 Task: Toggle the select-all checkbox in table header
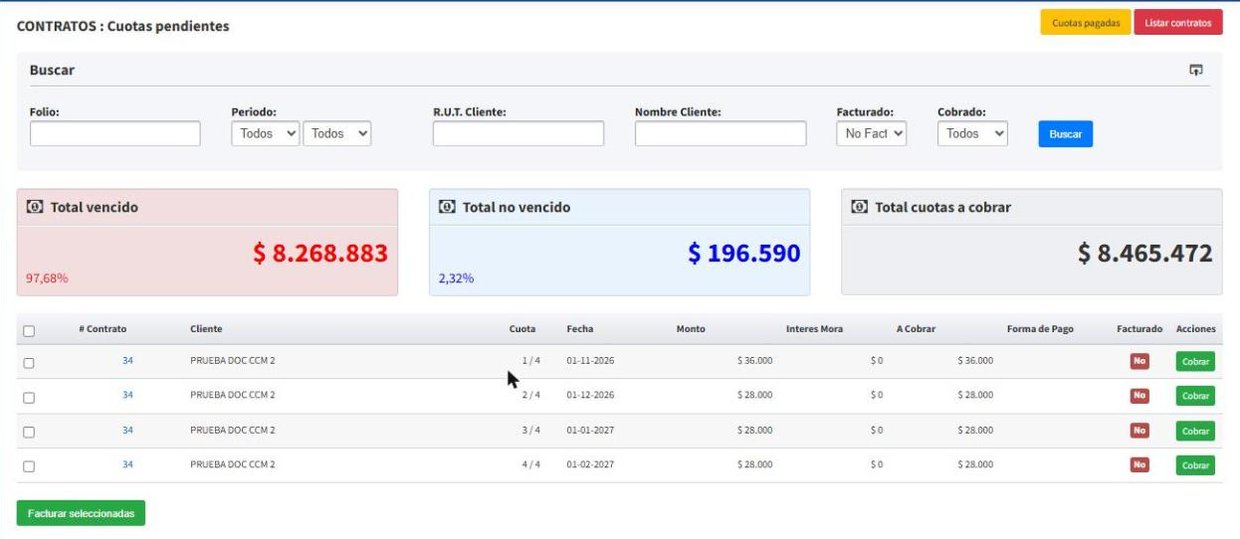[x=28, y=331]
